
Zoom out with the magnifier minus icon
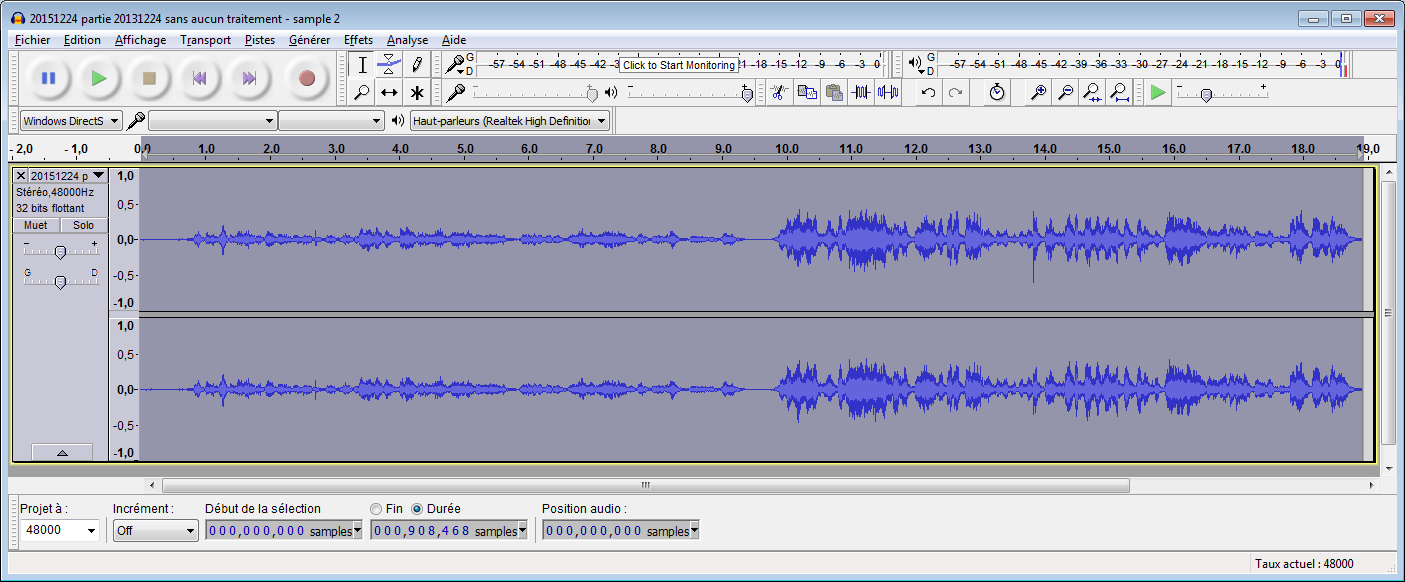(1066, 92)
